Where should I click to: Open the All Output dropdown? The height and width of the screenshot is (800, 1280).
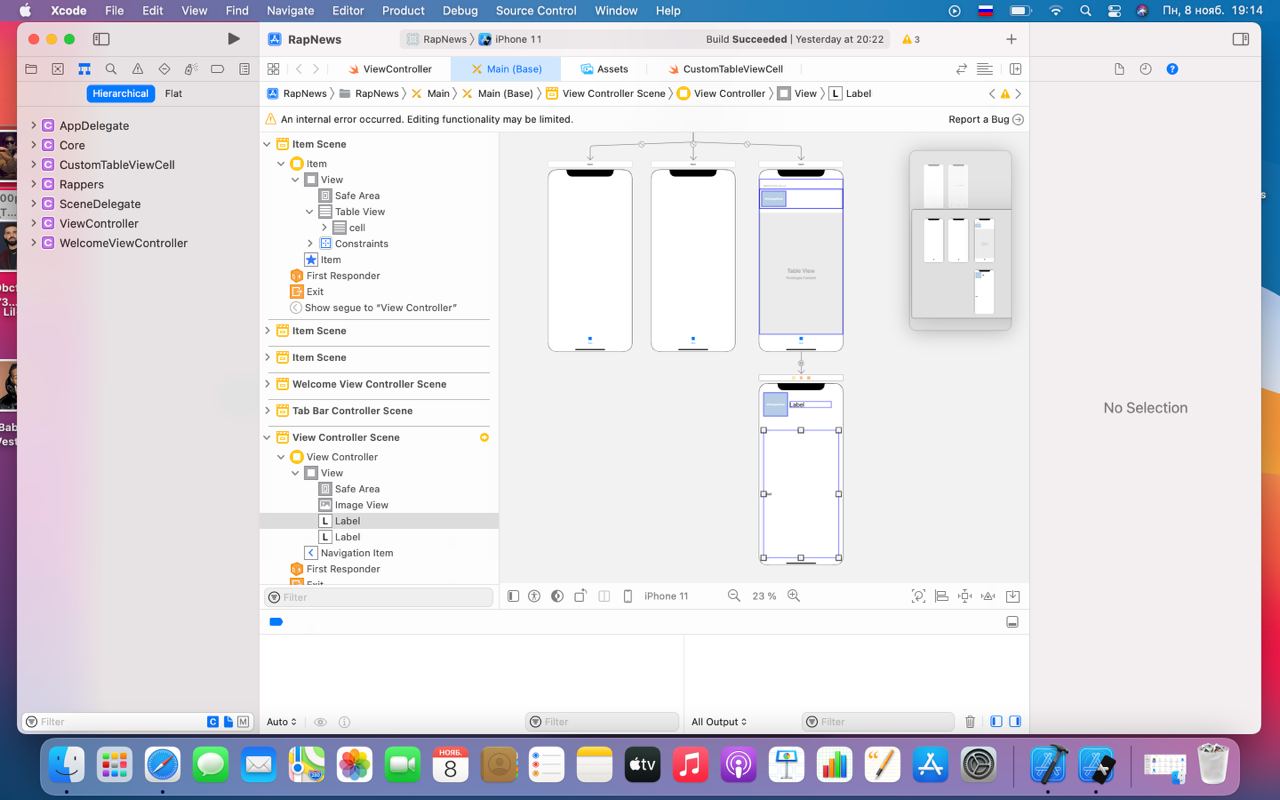pos(719,722)
